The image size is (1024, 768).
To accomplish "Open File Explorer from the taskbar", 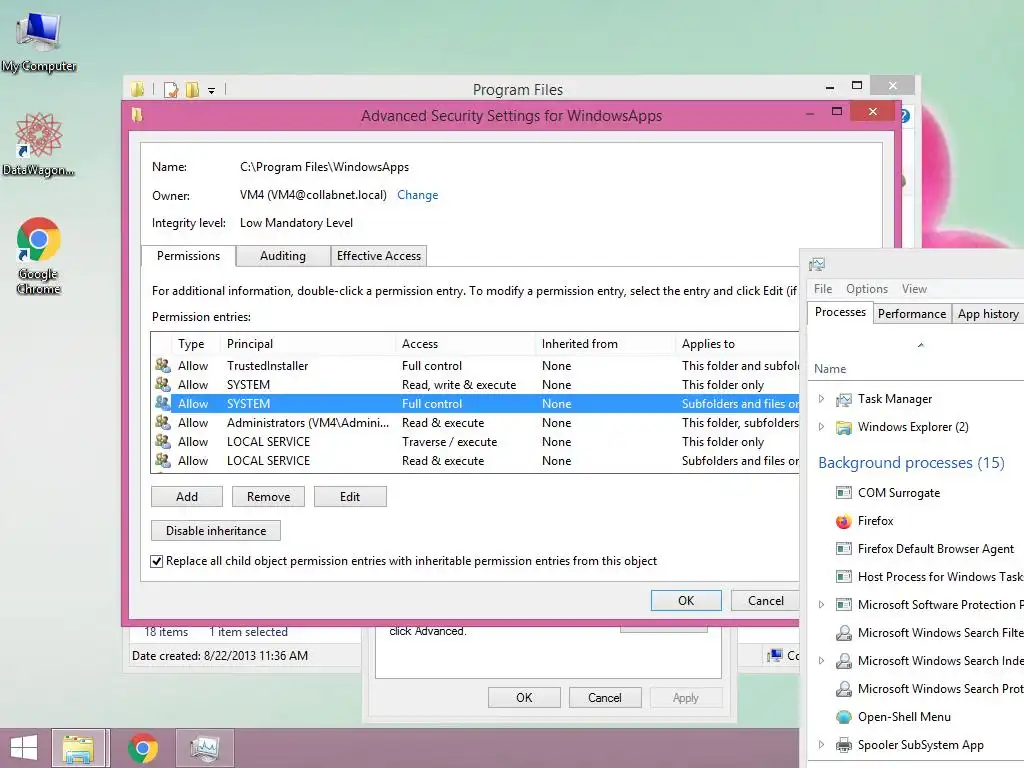I will (78, 748).
